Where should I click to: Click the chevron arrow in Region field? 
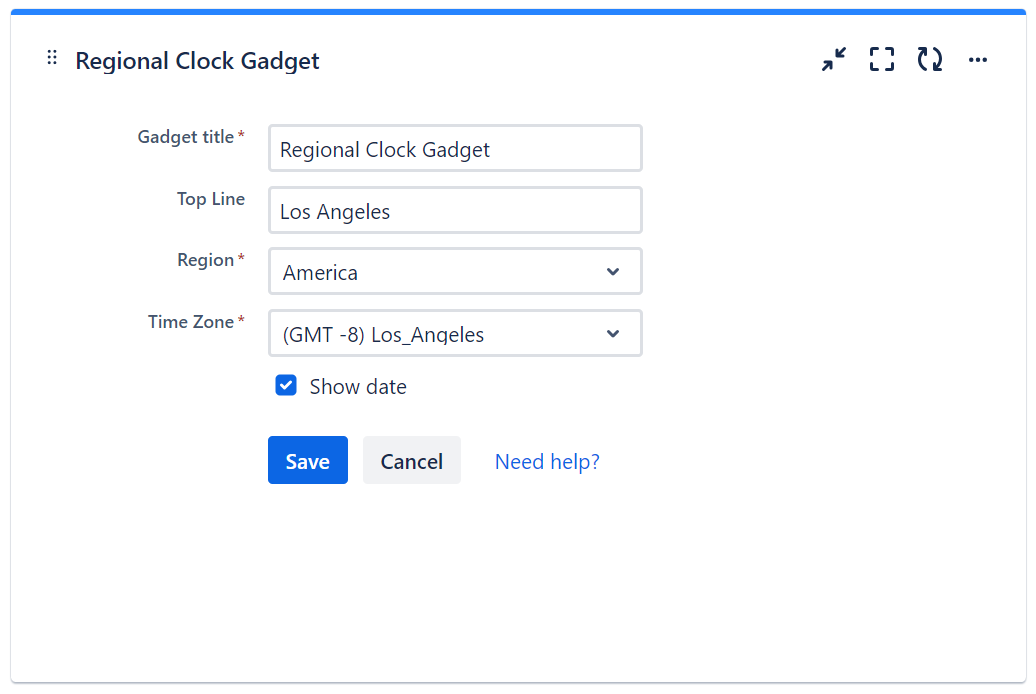point(613,272)
